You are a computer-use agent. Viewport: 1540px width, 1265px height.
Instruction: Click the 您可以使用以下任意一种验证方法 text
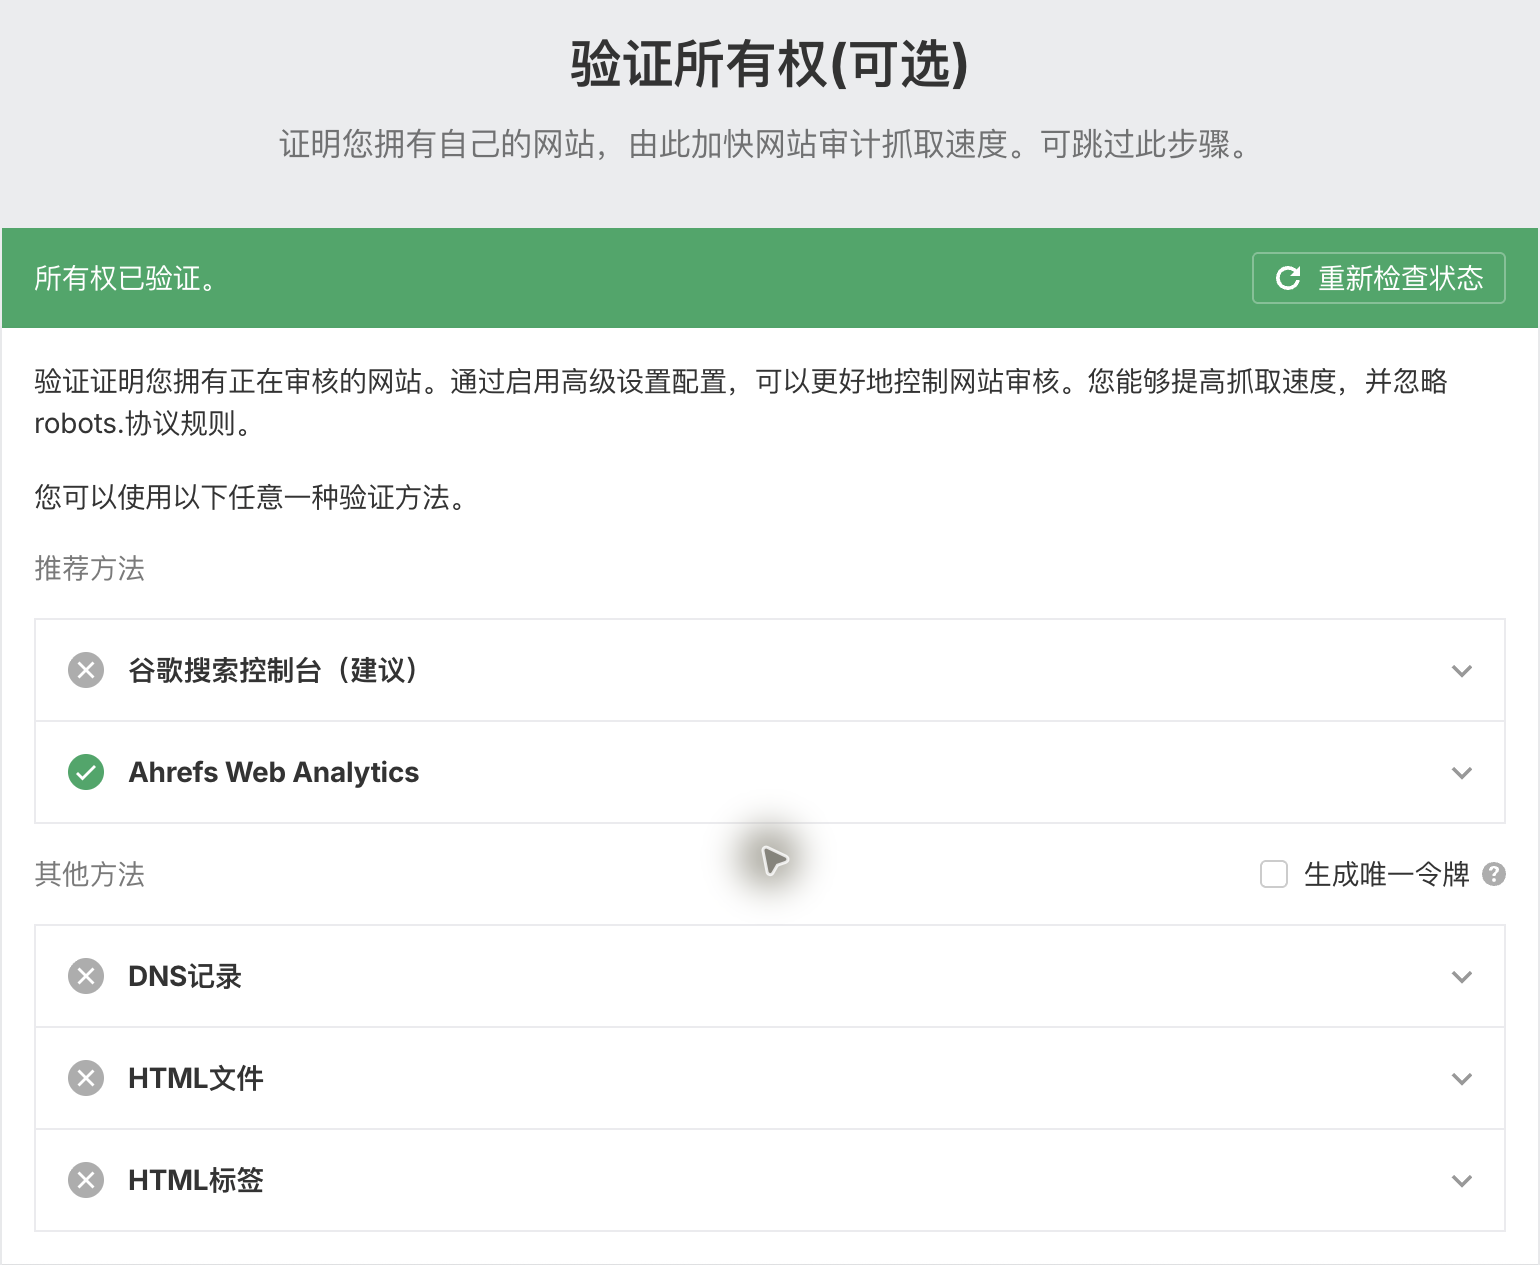tap(250, 497)
